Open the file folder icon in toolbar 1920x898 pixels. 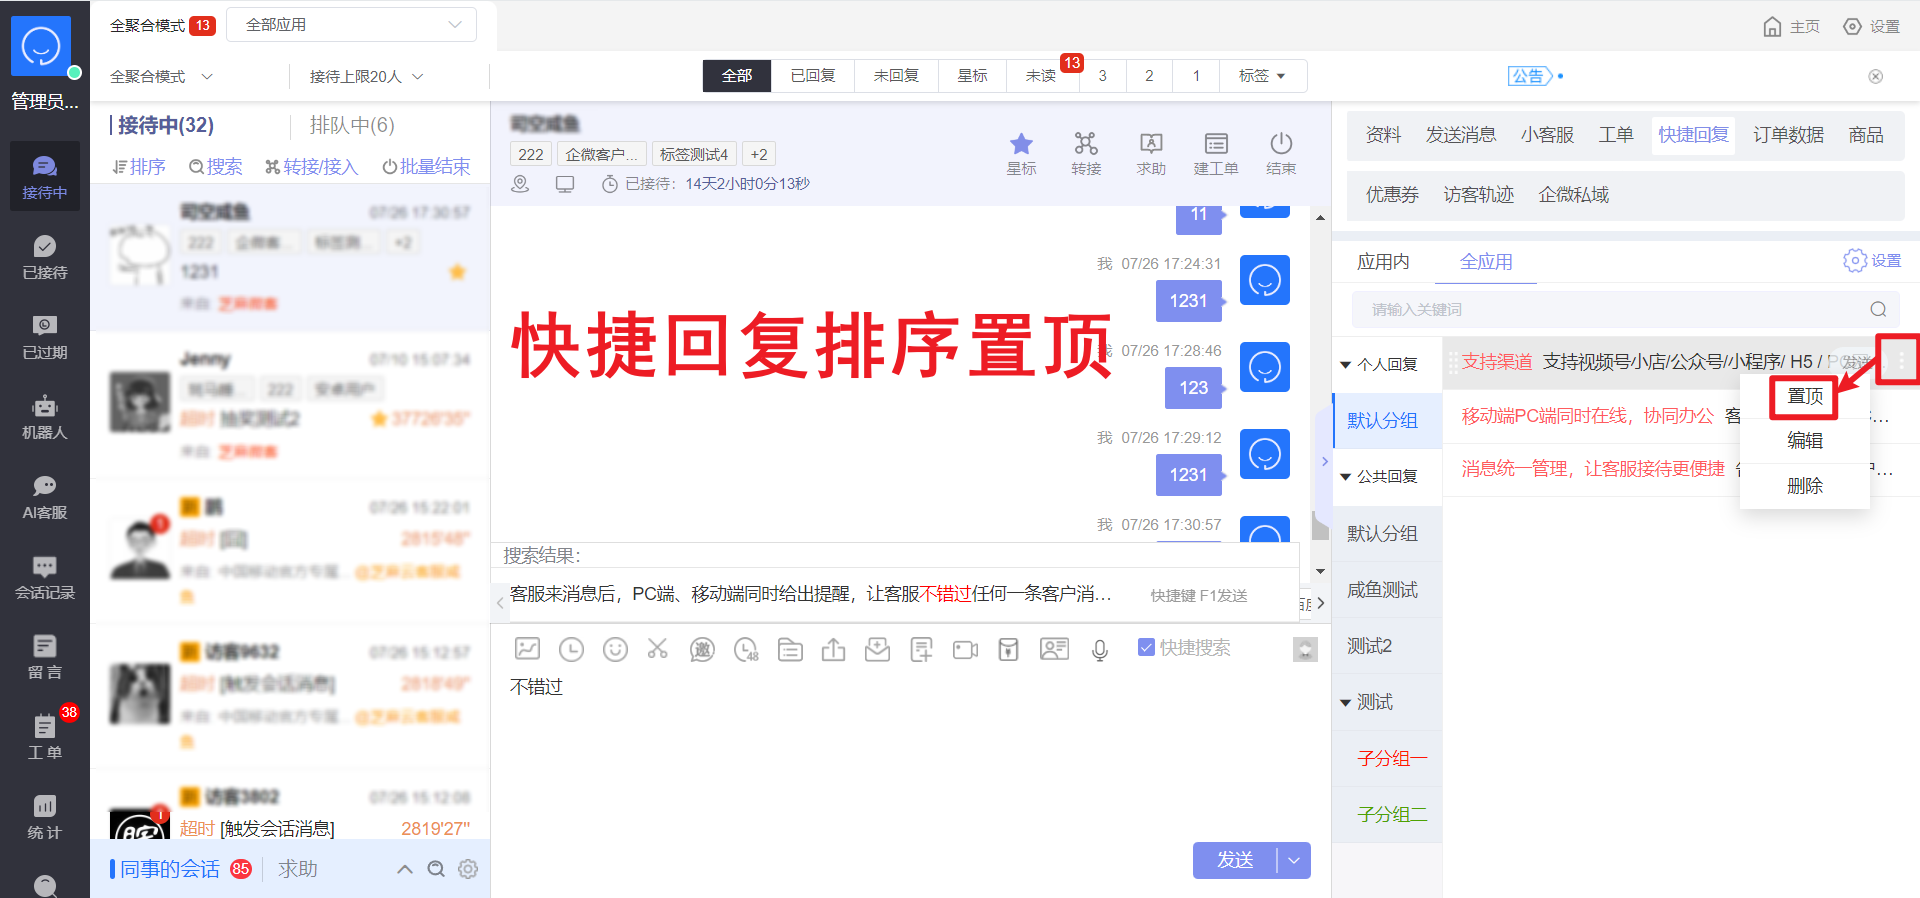[x=790, y=650]
